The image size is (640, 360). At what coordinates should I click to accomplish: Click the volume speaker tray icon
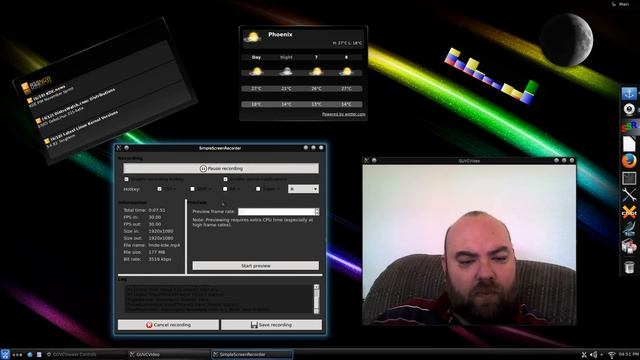tap(593, 355)
